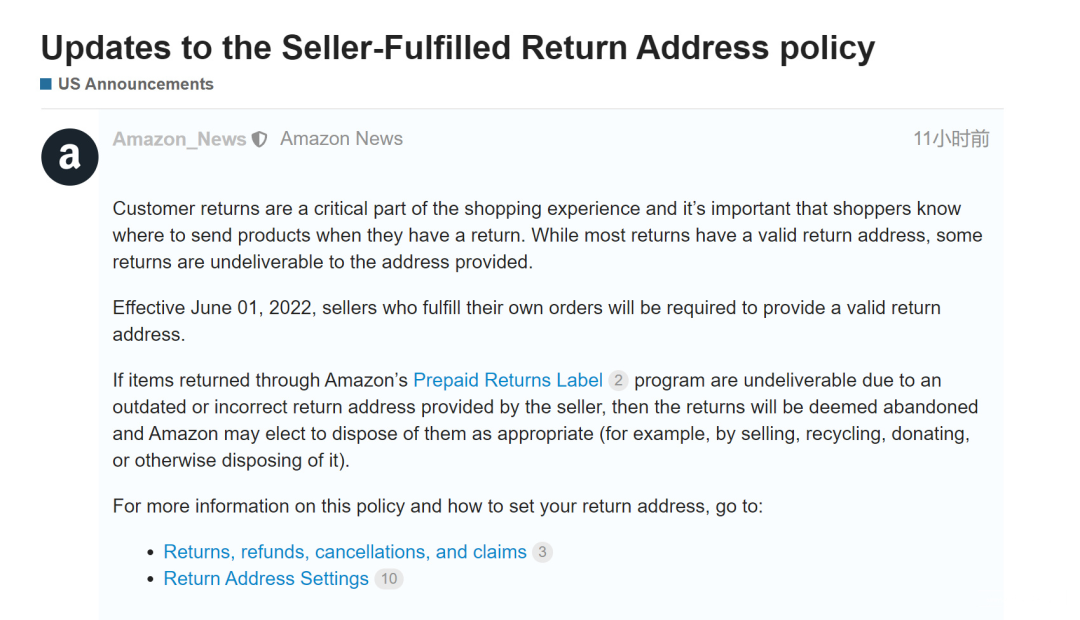Image resolution: width=1080 pixels, height=620 pixels.
Task: Click the click-count badge showing 2
Action: click(x=618, y=381)
